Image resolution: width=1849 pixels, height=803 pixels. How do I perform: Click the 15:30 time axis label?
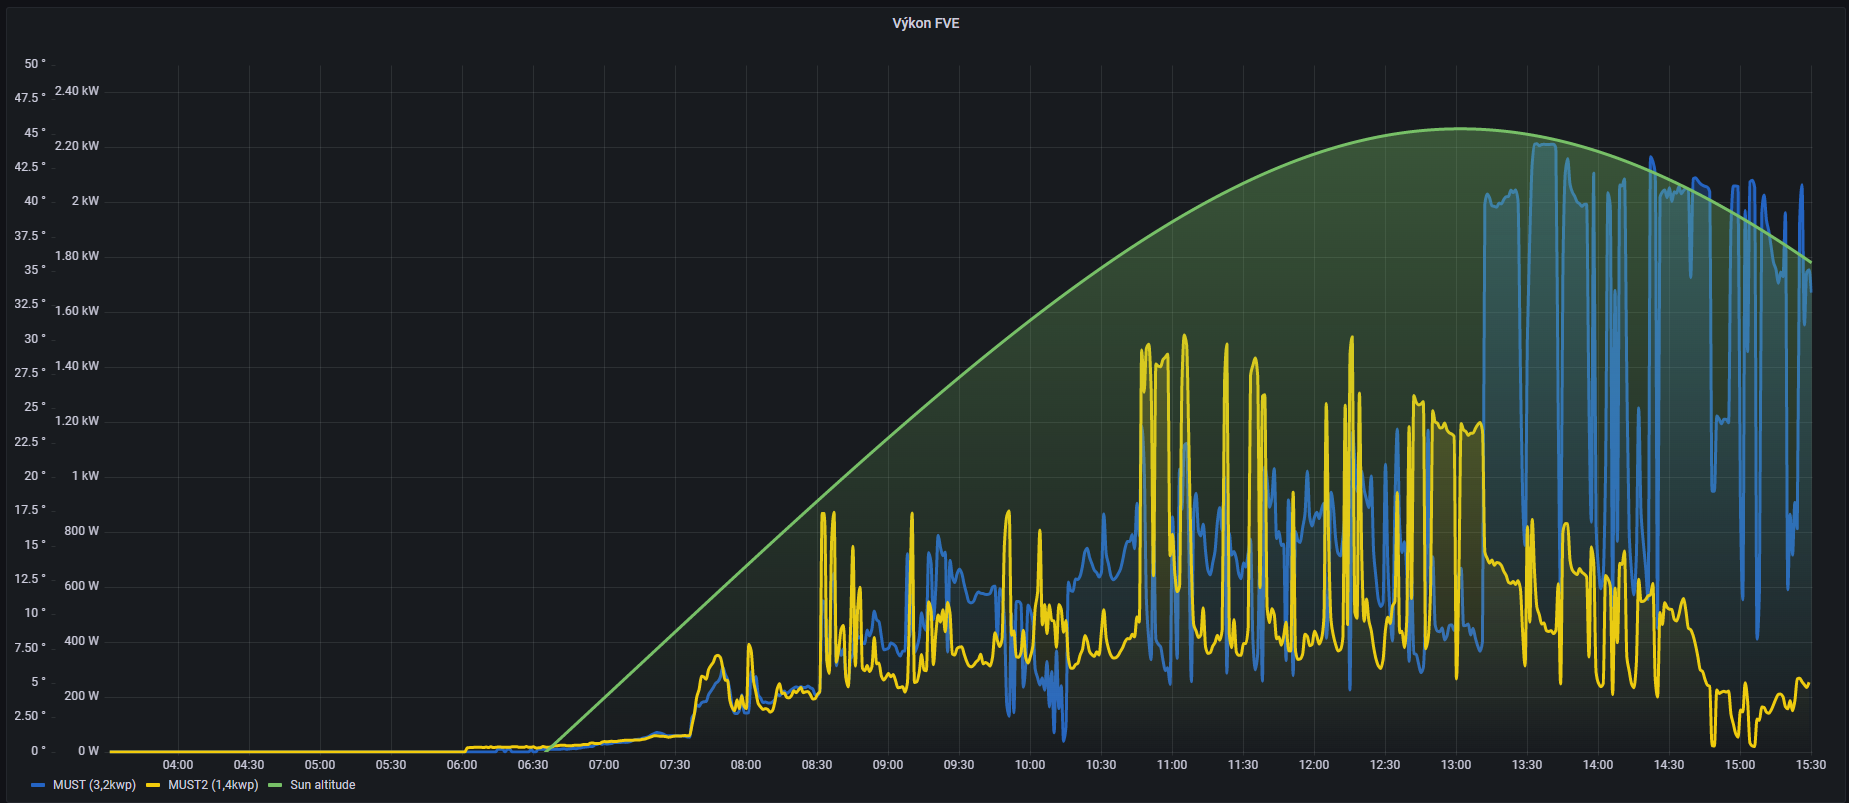pos(1810,765)
